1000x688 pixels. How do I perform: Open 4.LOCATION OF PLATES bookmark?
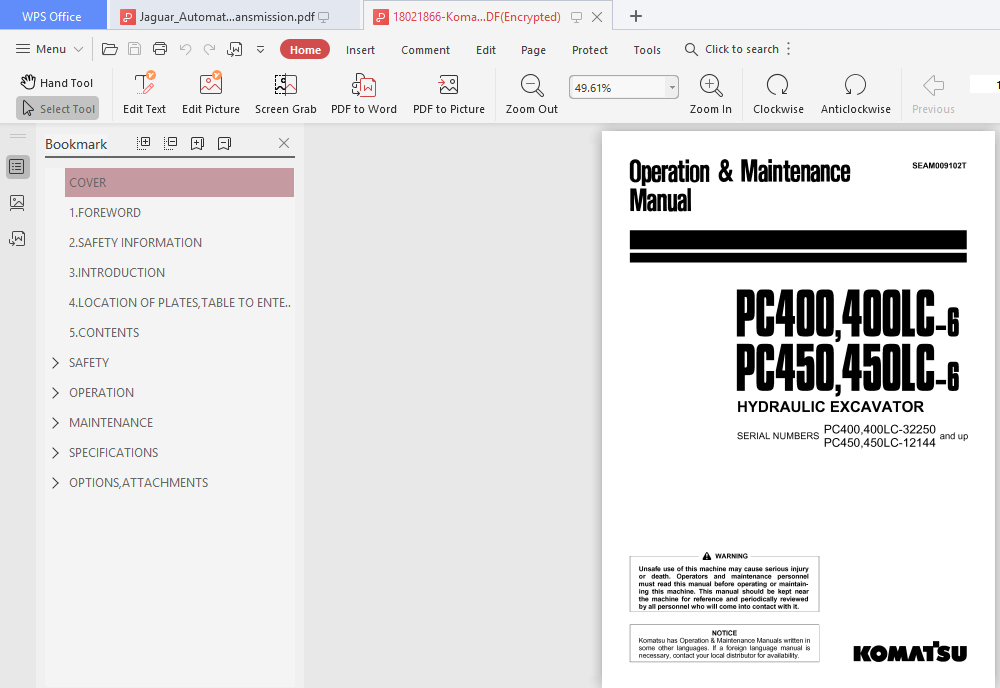click(x=179, y=302)
